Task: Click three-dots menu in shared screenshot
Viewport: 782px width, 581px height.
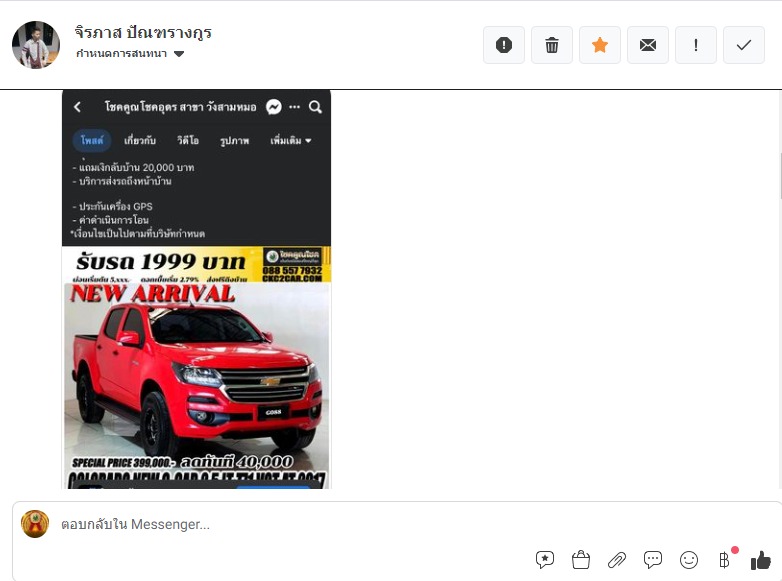Action: tap(295, 107)
